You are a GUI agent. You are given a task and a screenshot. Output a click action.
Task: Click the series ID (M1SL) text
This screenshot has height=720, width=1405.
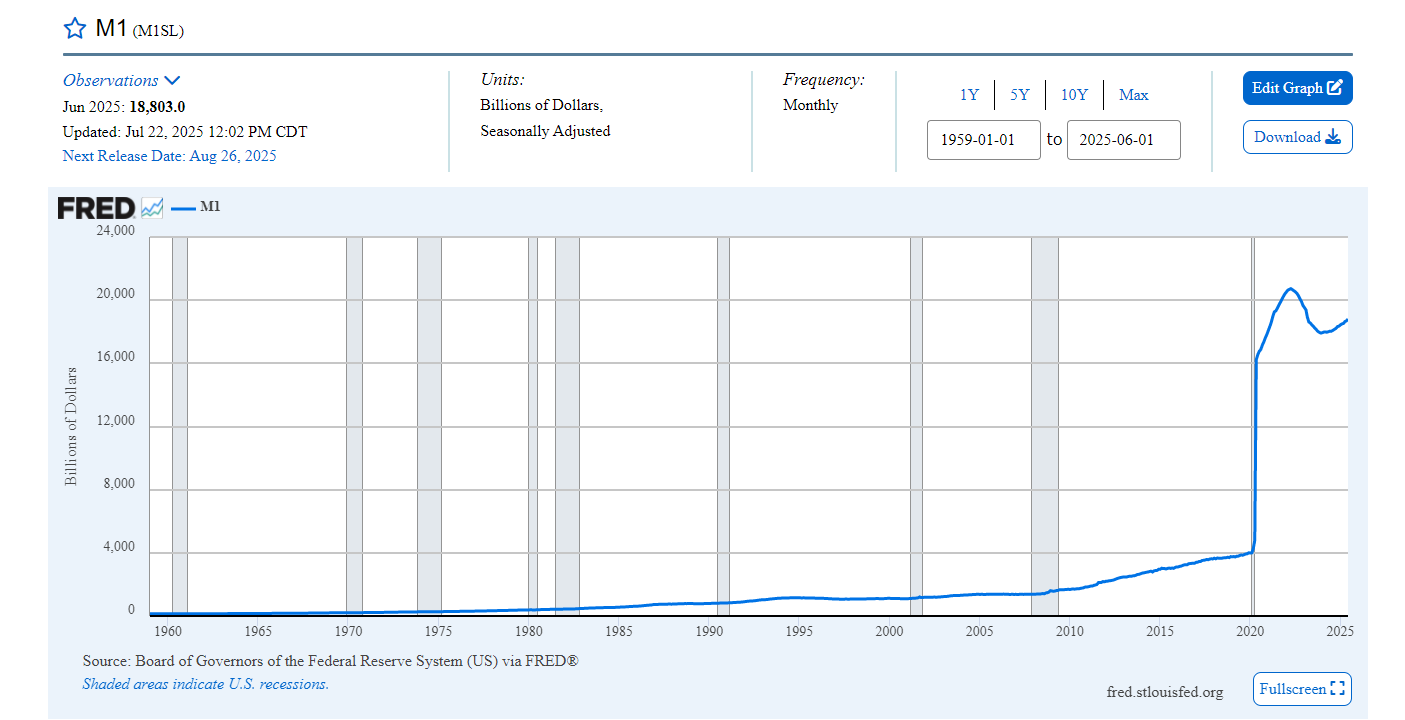[158, 31]
